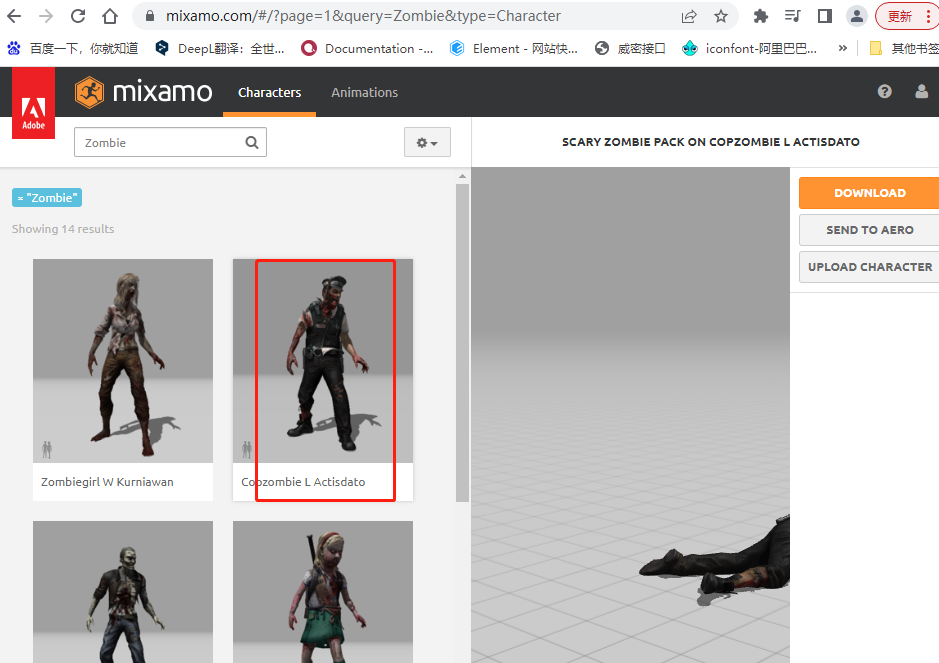The width and height of the screenshot is (939, 663).
Task: Click the UPLOAD CHARACTER button
Action: (x=870, y=267)
